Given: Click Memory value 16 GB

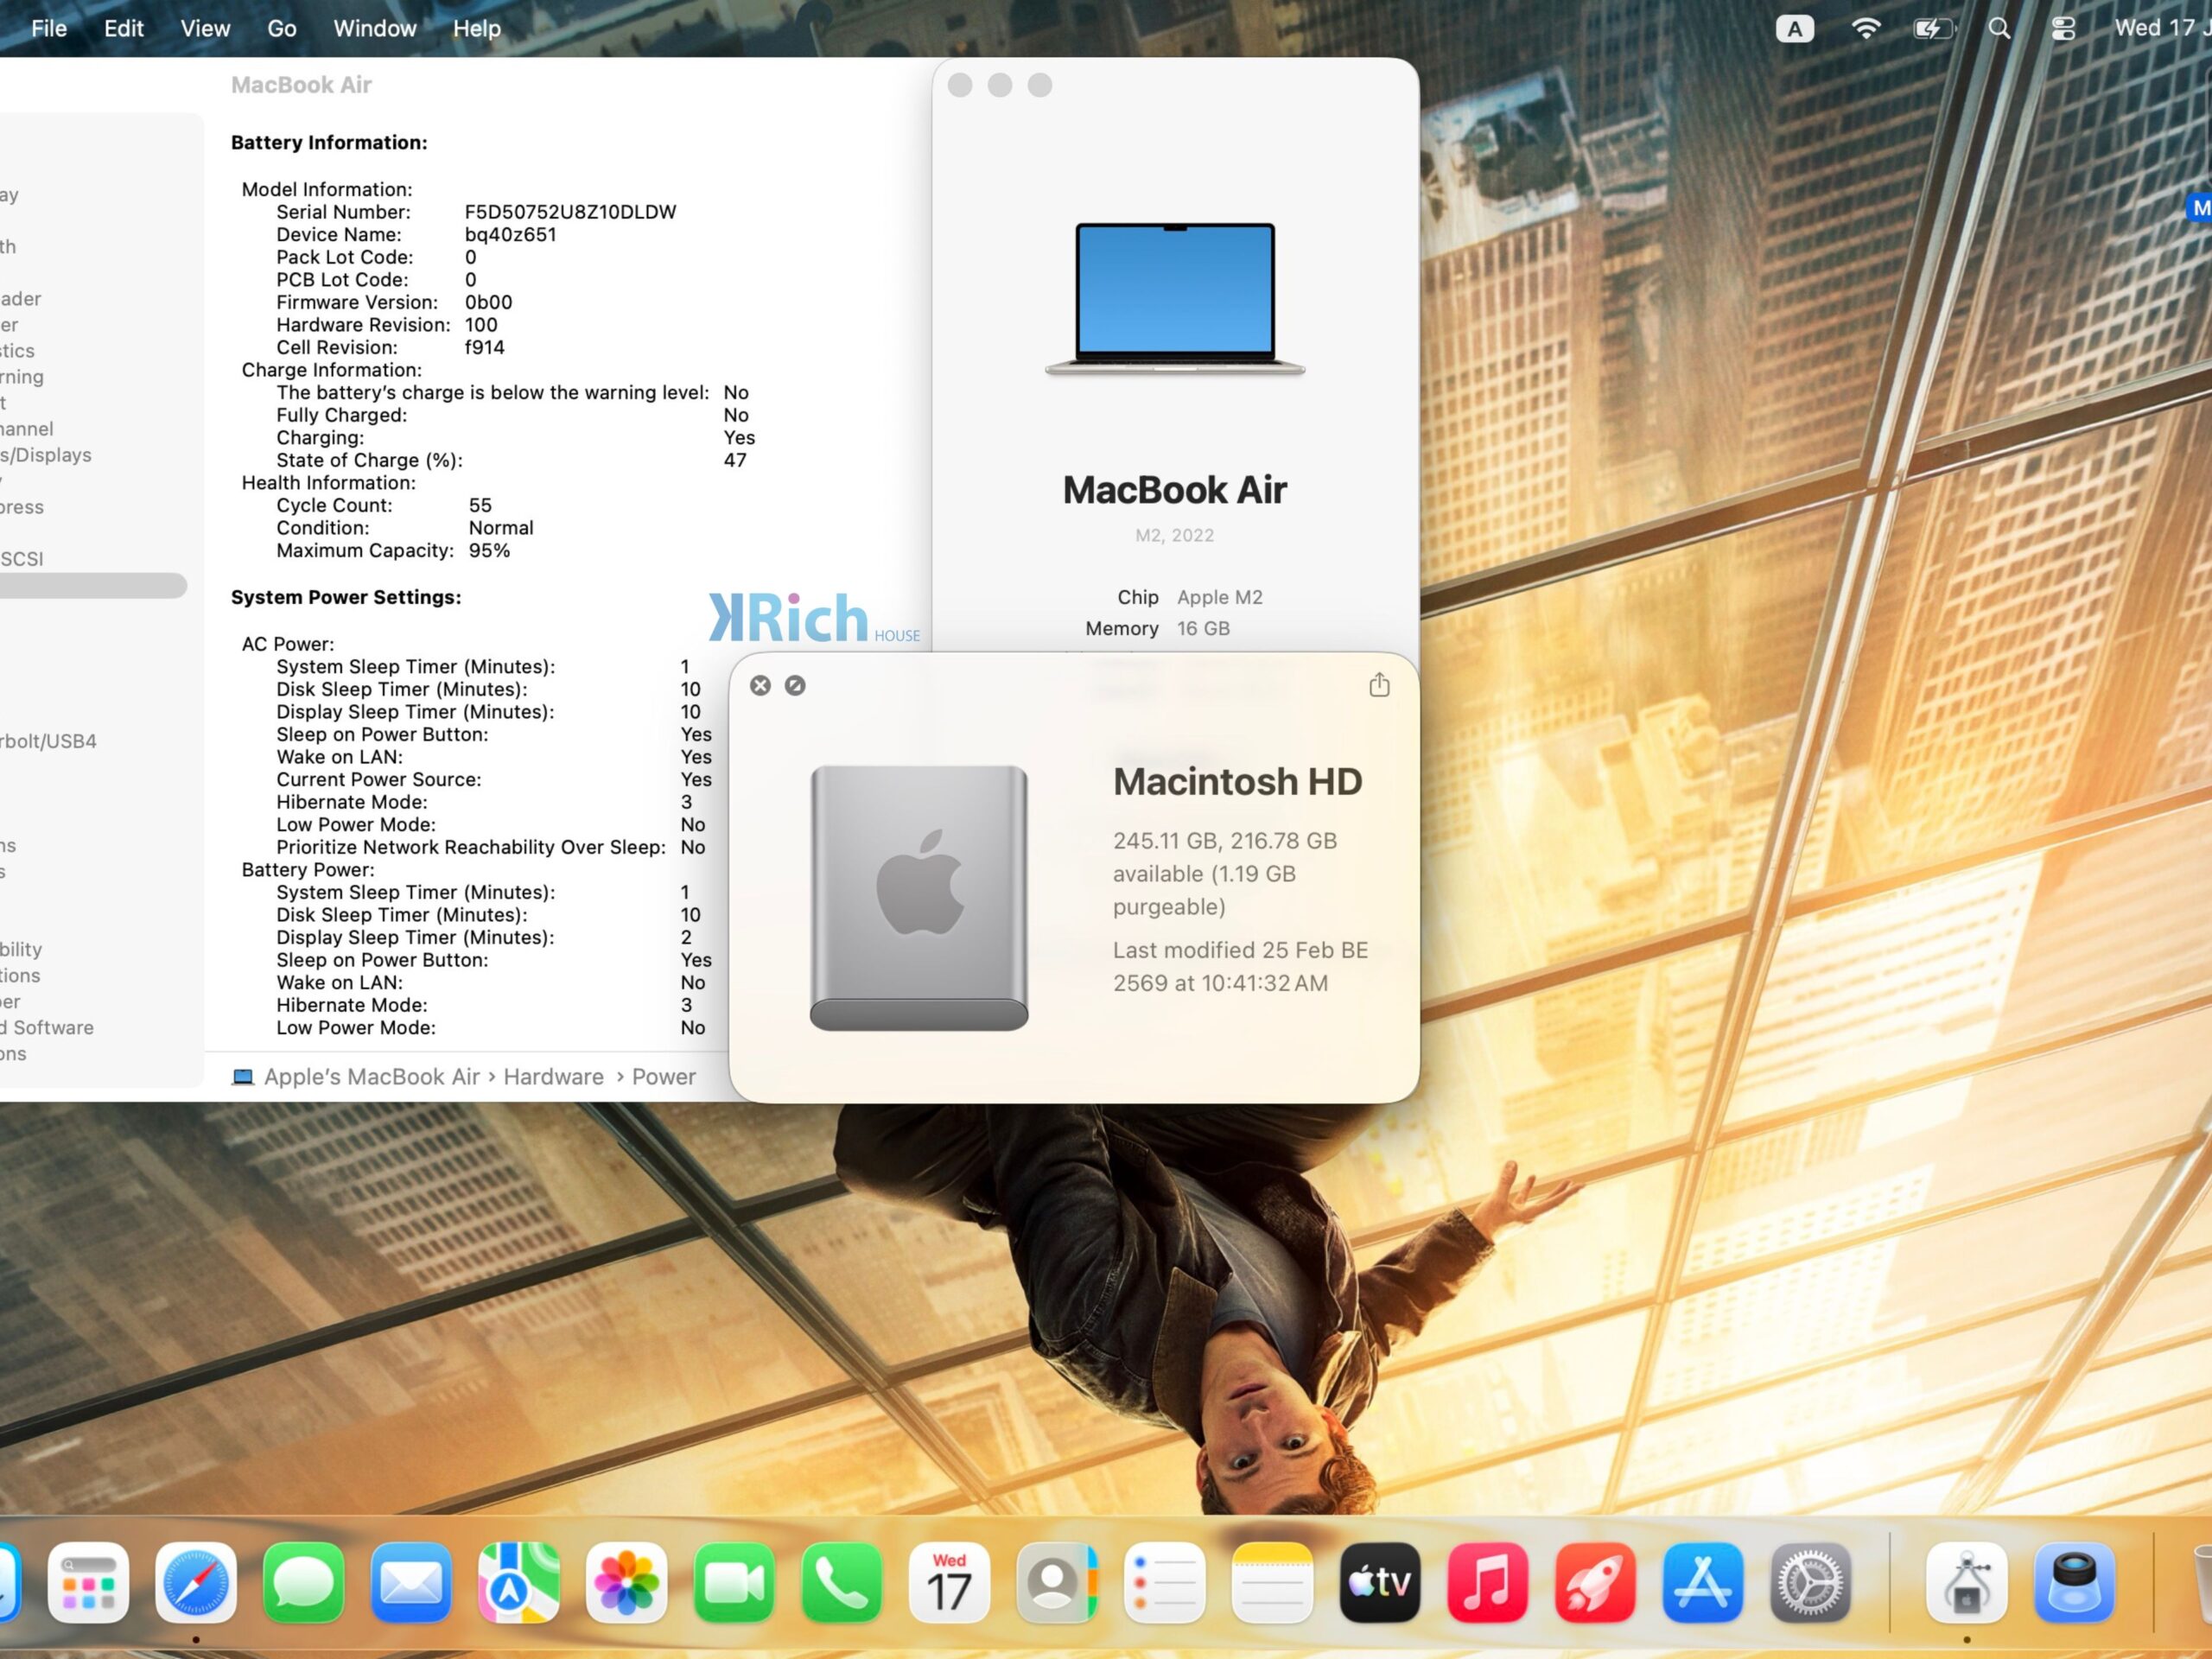Looking at the screenshot, I should point(1203,628).
